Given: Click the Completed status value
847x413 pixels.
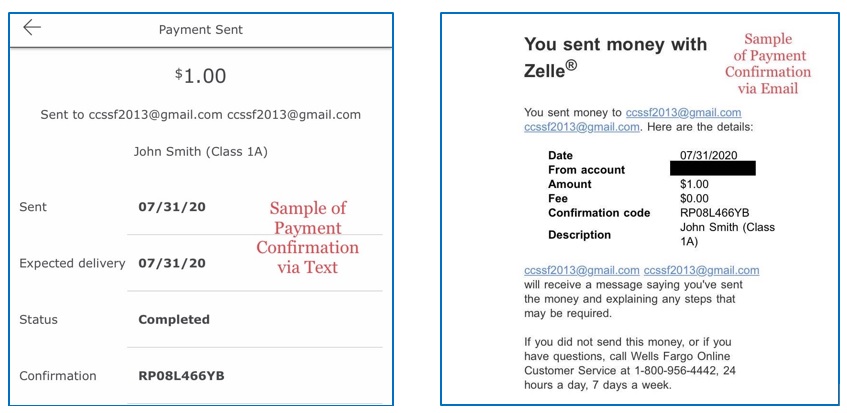Looking at the screenshot, I should point(174,320).
